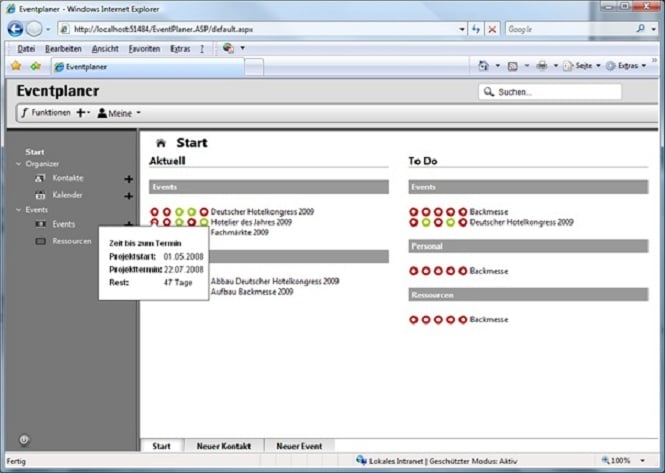Switch to the Neuer Kontakt tab
The image size is (665, 473).
224,446
